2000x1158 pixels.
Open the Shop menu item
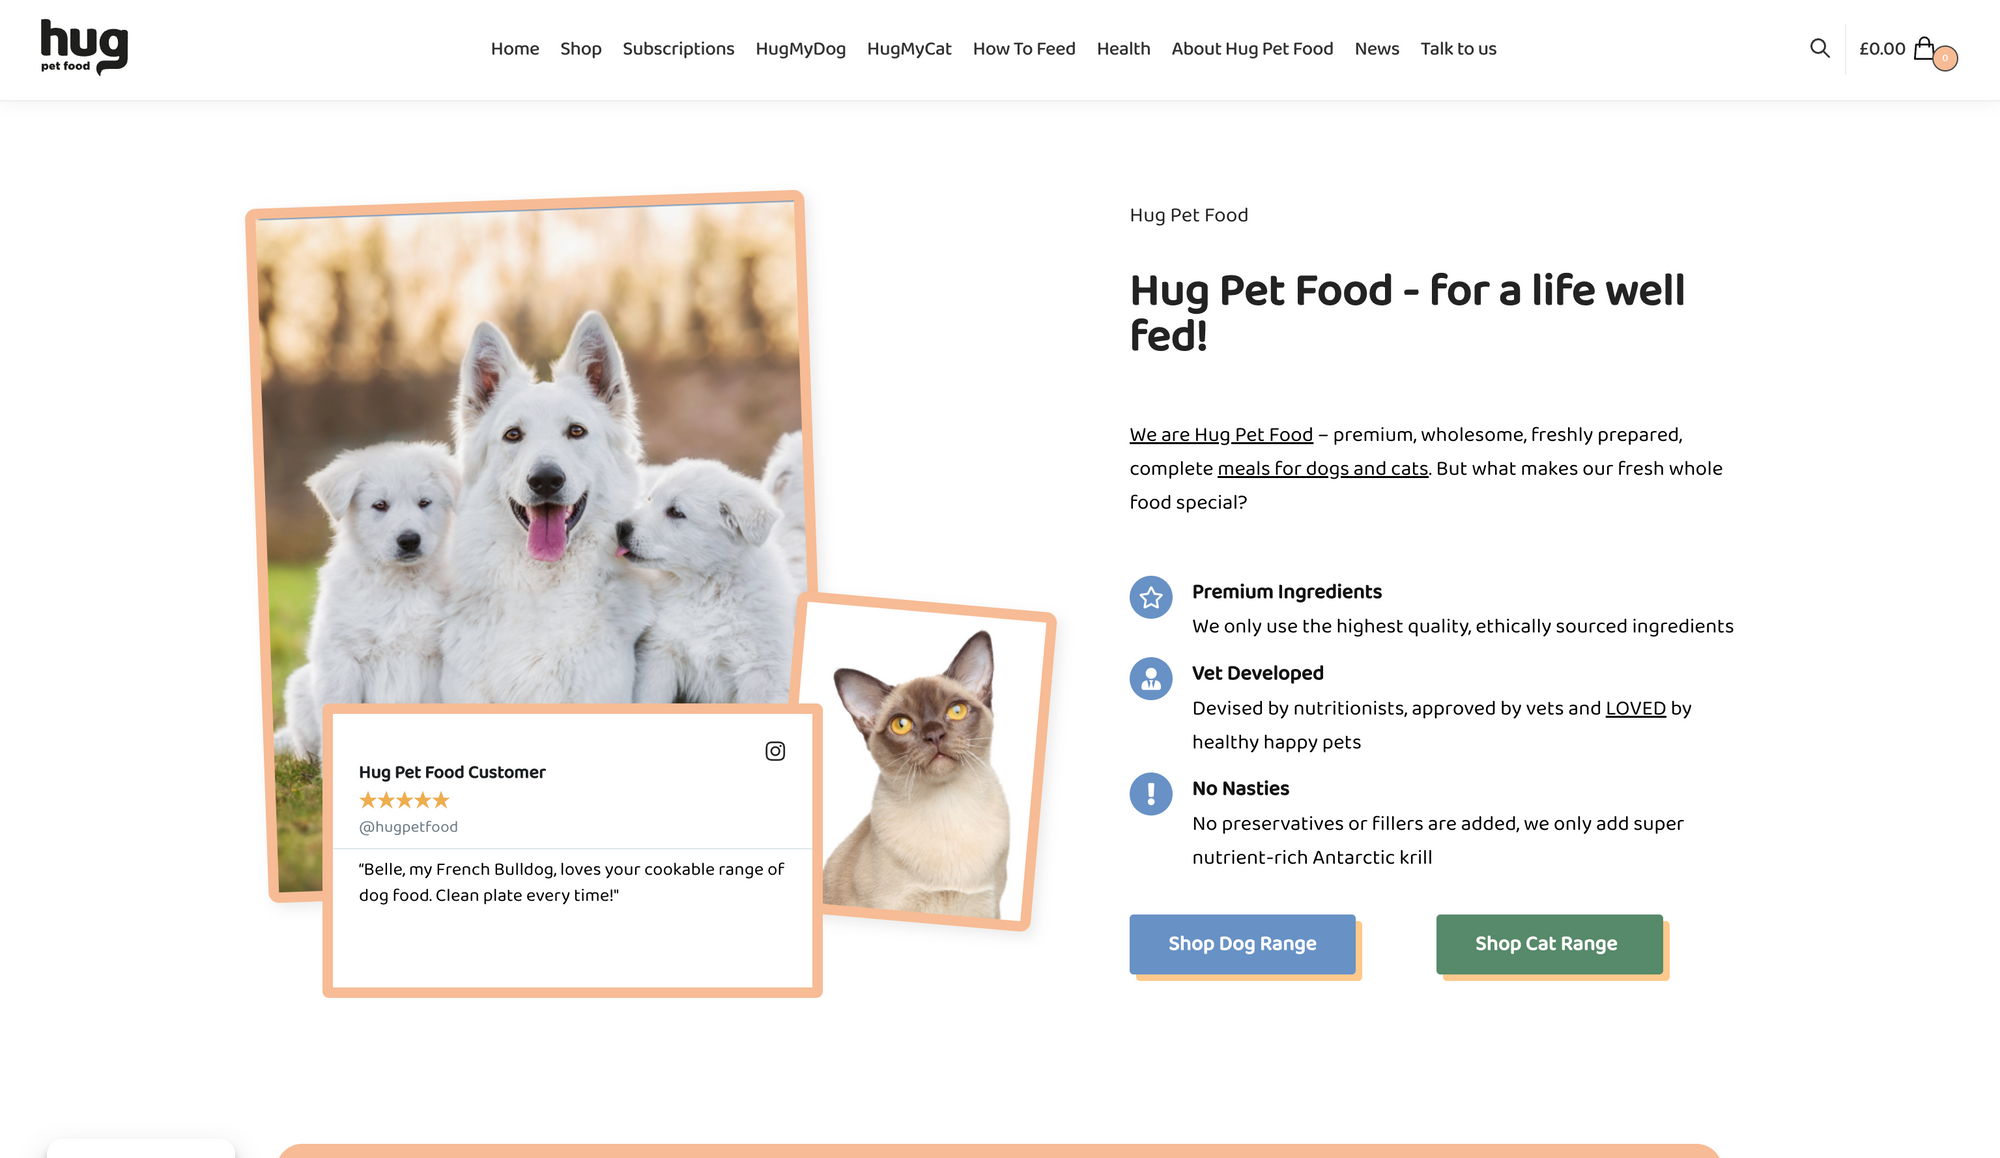pyautogui.click(x=581, y=49)
